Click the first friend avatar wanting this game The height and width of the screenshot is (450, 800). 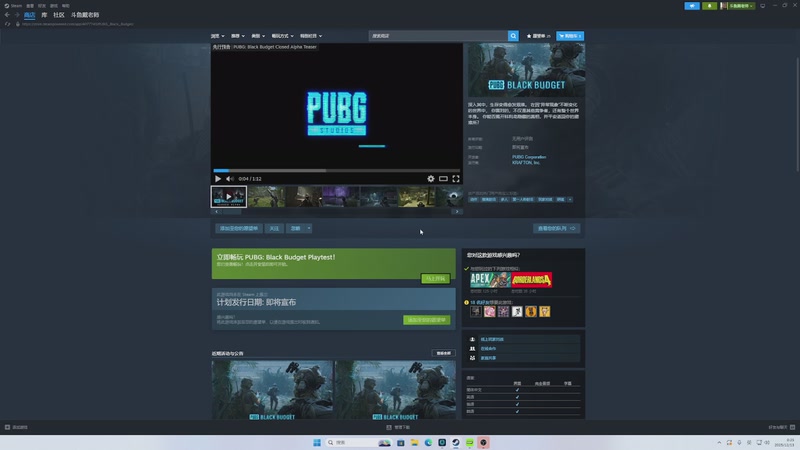476,311
